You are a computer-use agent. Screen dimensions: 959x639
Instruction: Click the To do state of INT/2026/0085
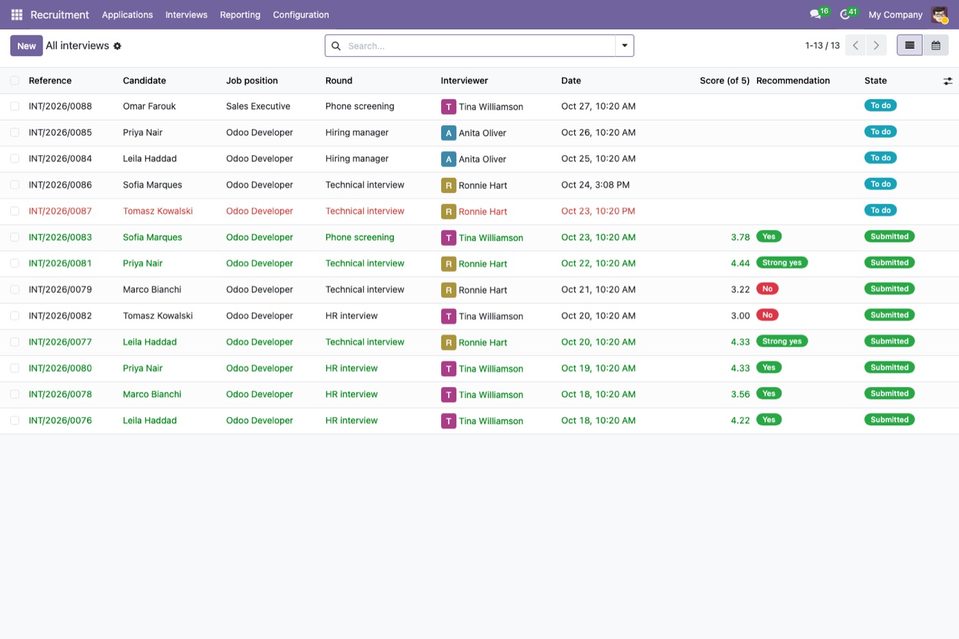click(880, 132)
